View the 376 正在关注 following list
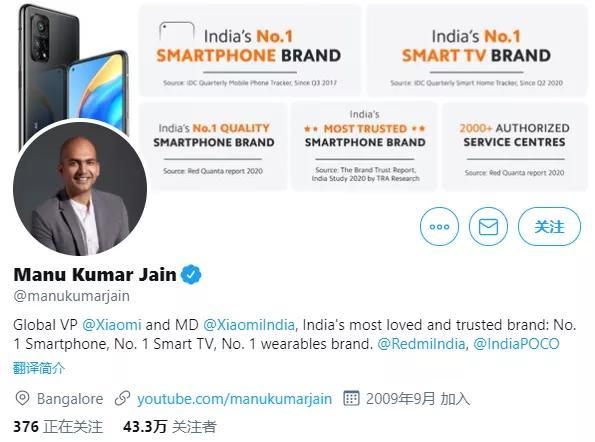Screen dimensions: 595x442 click(58, 427)
